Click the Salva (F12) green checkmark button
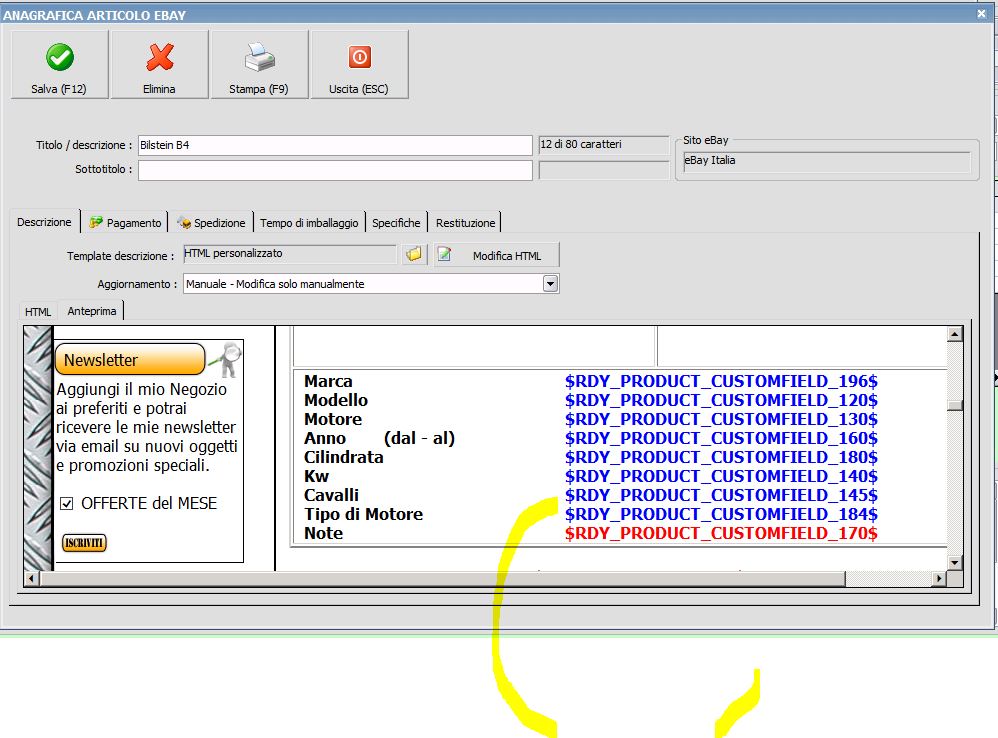 click(59, 65)
